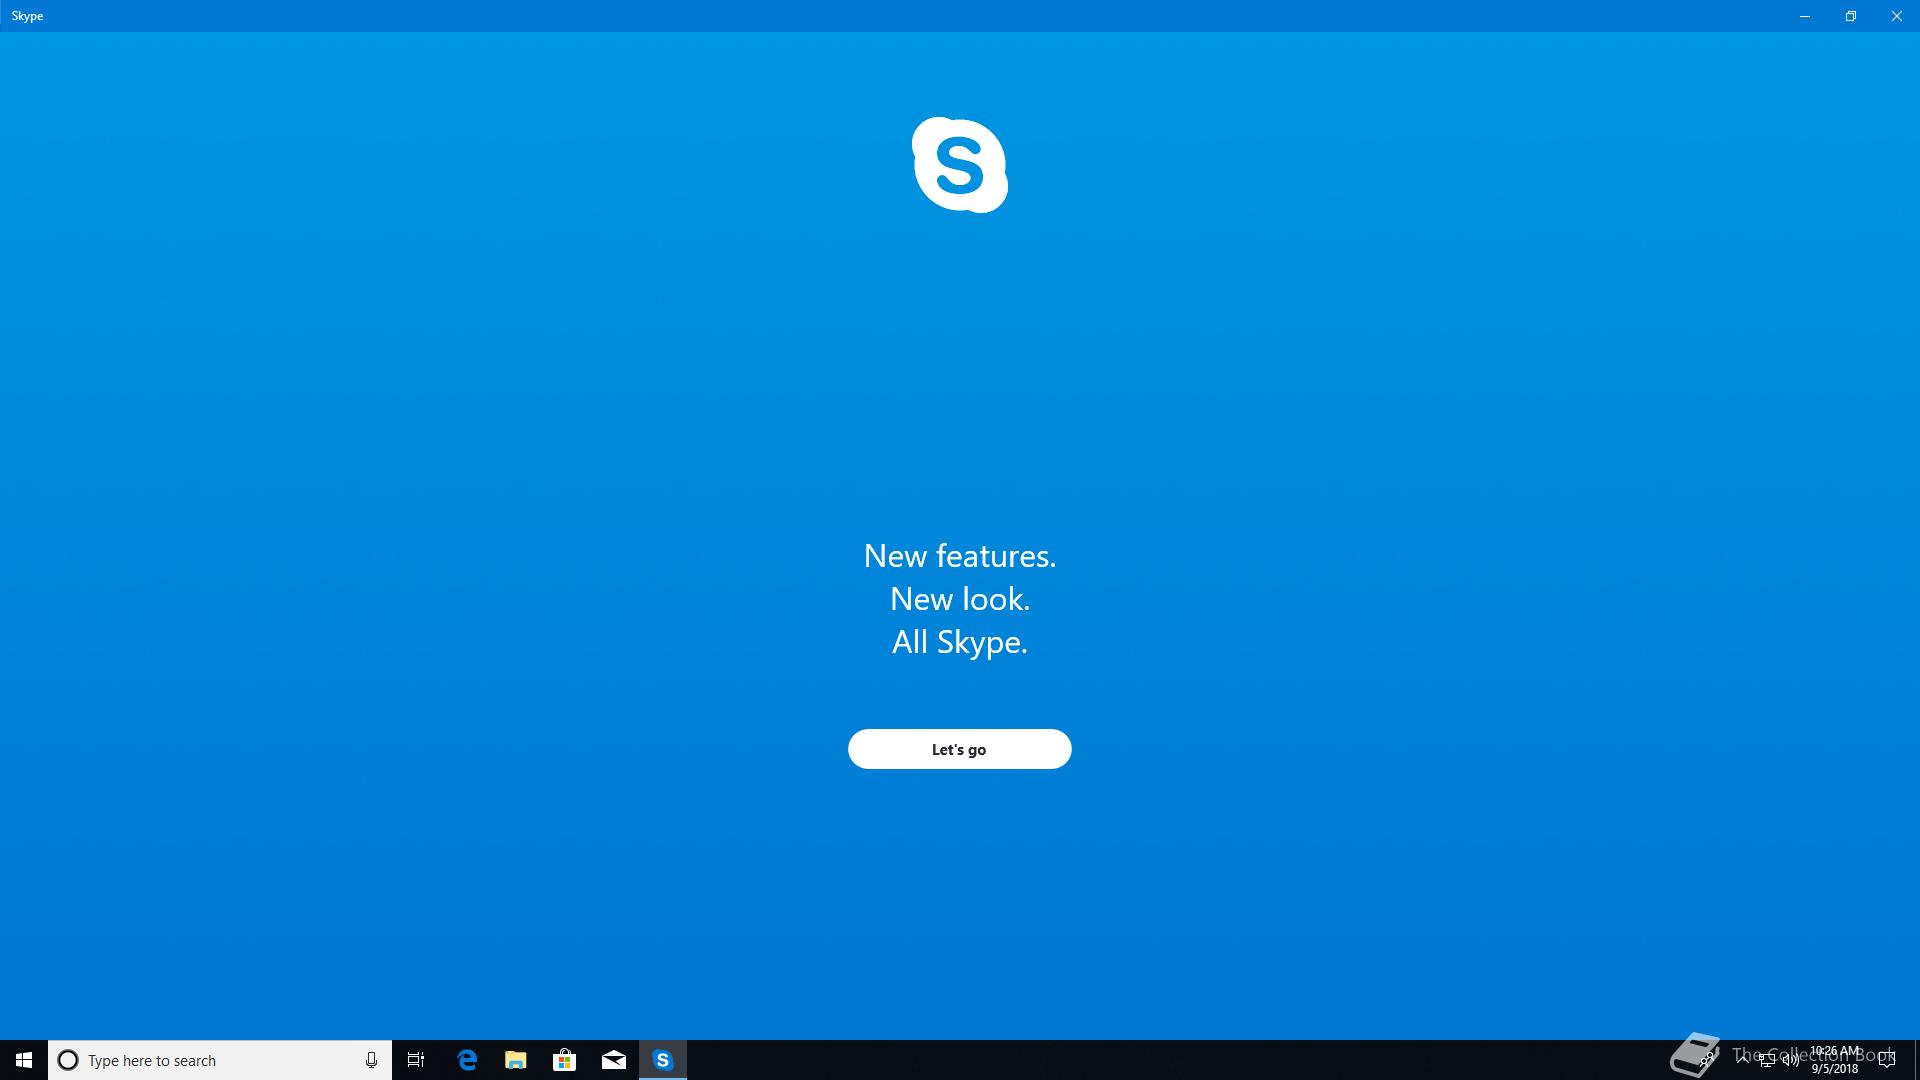Click the Let's go button
Image resolution: width=1920 pixels, height=1080 pixels.
click(959, 749)
